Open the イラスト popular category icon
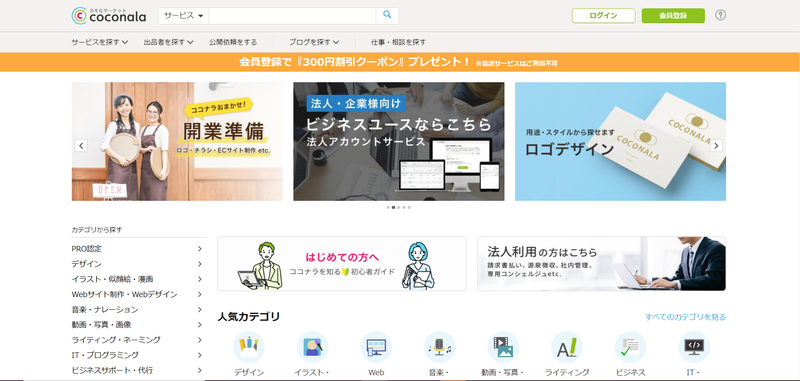800x381 pixels. 312,347
